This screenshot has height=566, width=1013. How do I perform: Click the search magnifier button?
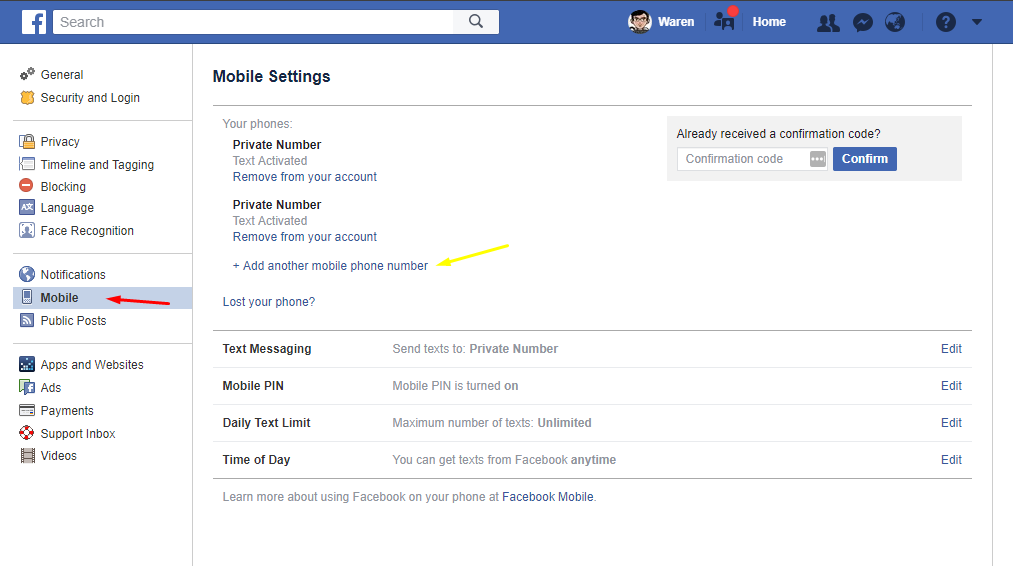(x=476, y=22)
